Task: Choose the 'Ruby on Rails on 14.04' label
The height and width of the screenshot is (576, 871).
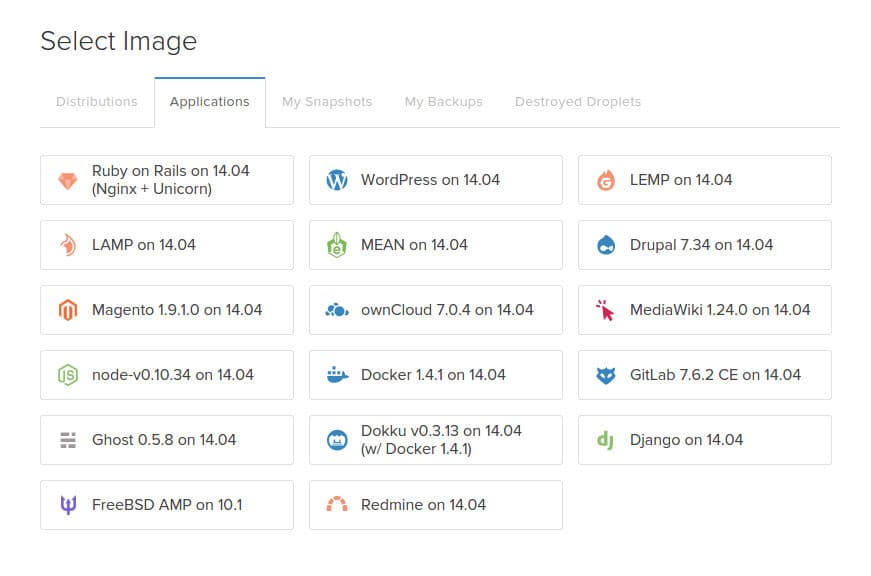Action: click(x=171, y=171)
